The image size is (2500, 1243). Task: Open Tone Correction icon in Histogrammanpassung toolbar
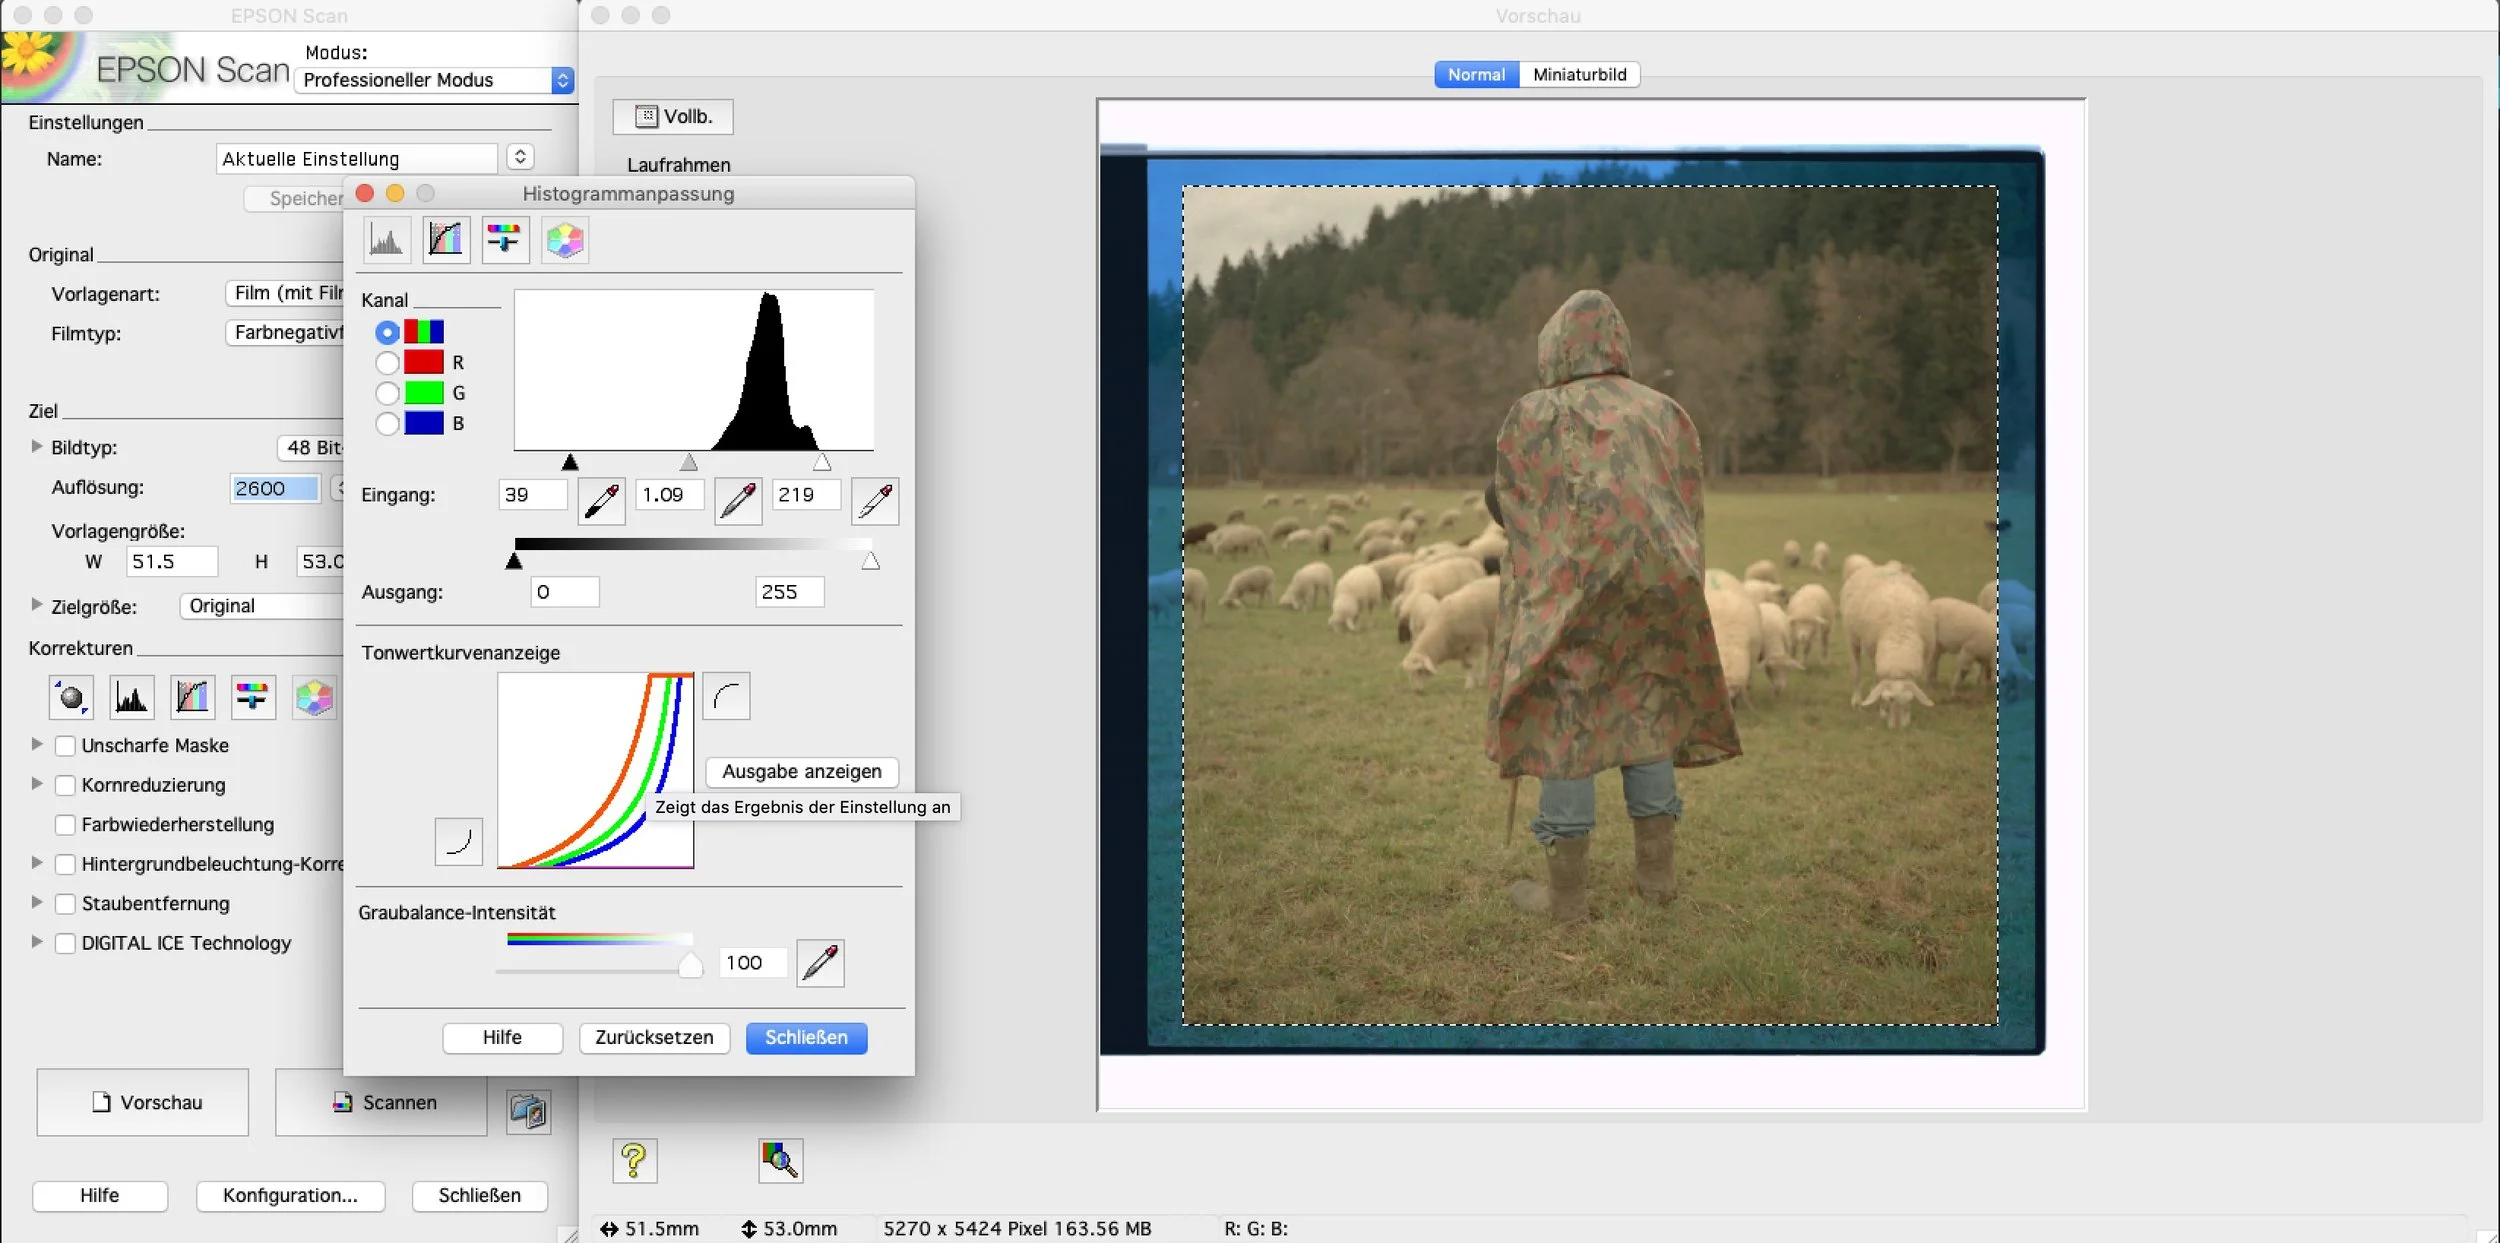[445, 240]
